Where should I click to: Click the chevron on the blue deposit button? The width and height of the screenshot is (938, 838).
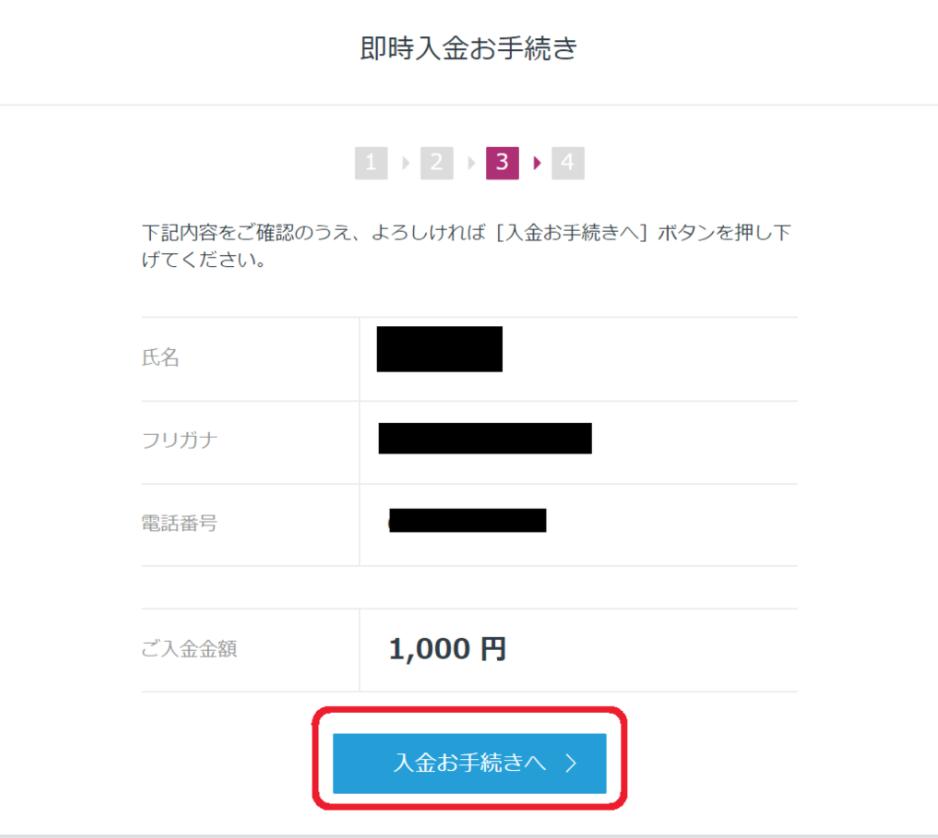pos(571,763)
